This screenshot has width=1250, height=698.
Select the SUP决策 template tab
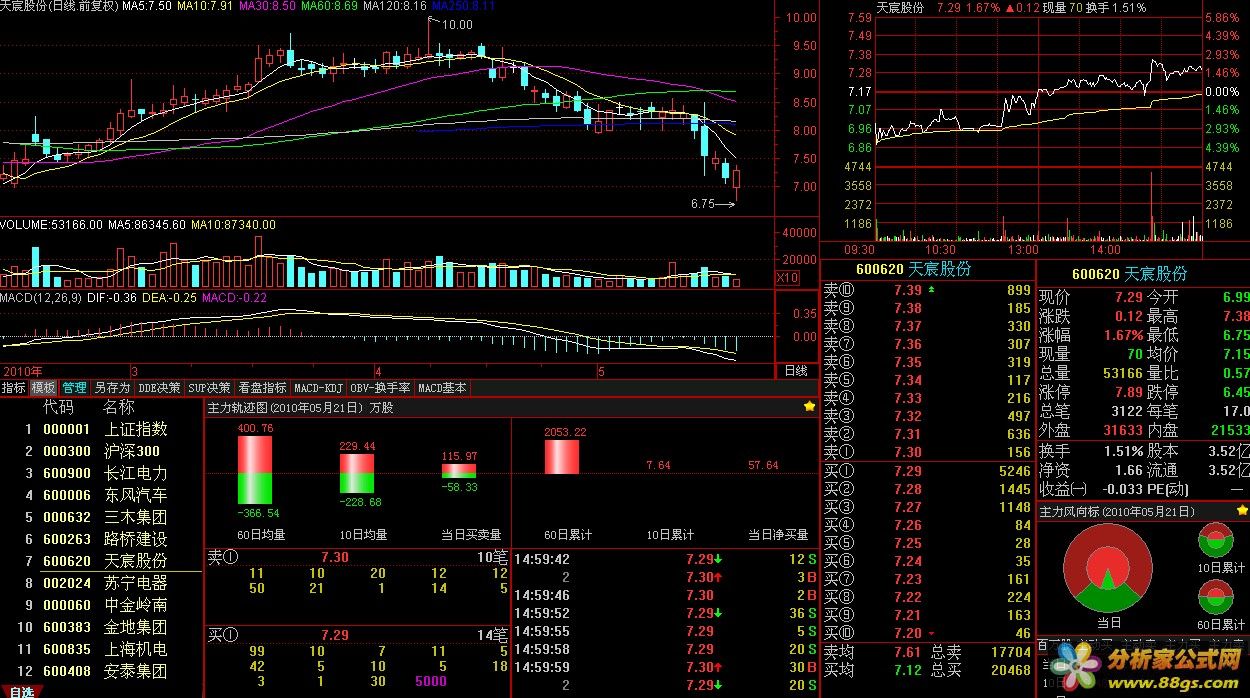[210, 388]
